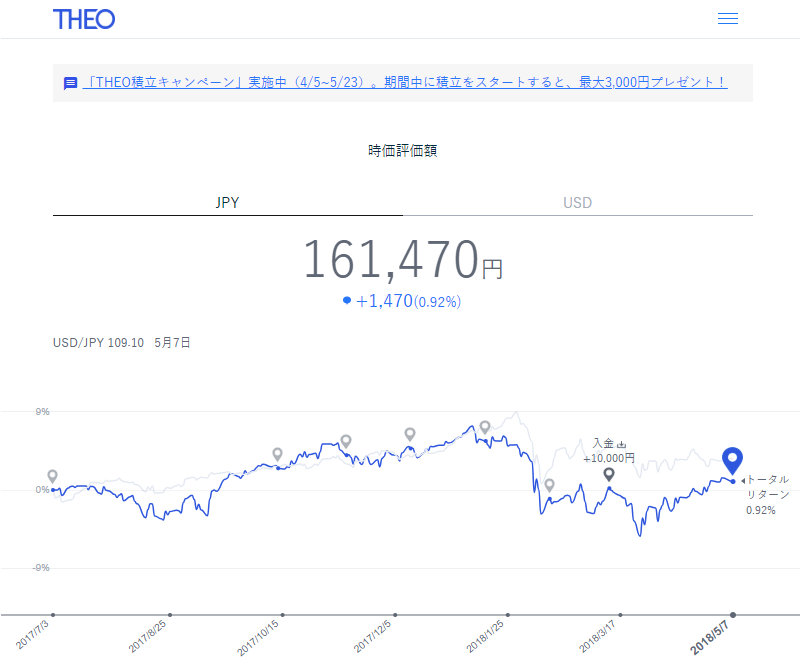The width and height of the screenshot is (801, 671).
Task: Click the gray pin marker near 2017/10/15
Action: pyautogui.click(x=277, y=454)
